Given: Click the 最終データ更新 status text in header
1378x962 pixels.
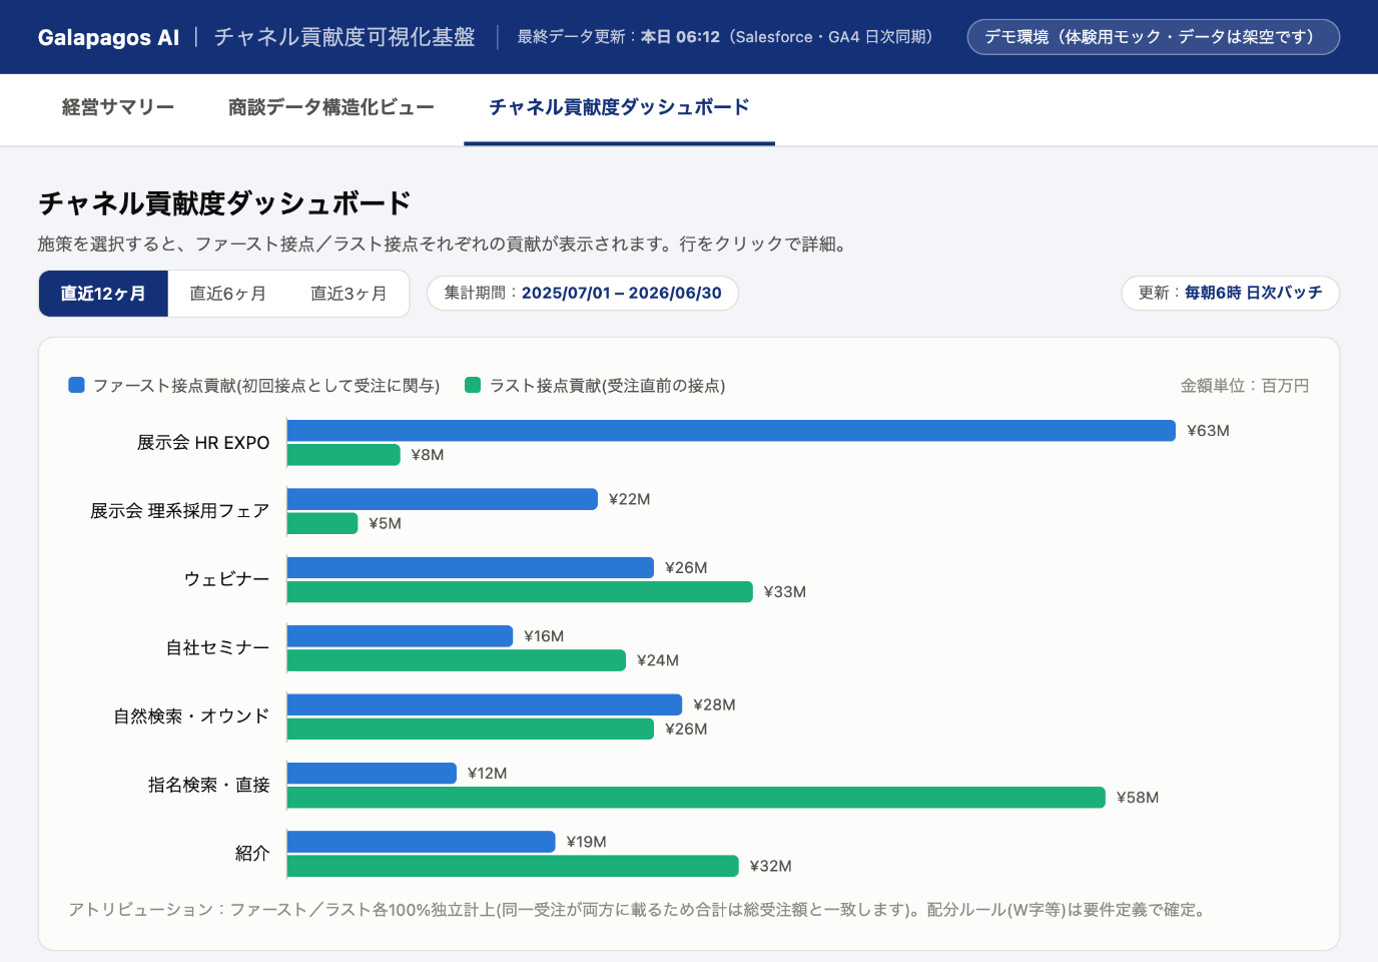Looking at the screenshot, I should [725, 37].
